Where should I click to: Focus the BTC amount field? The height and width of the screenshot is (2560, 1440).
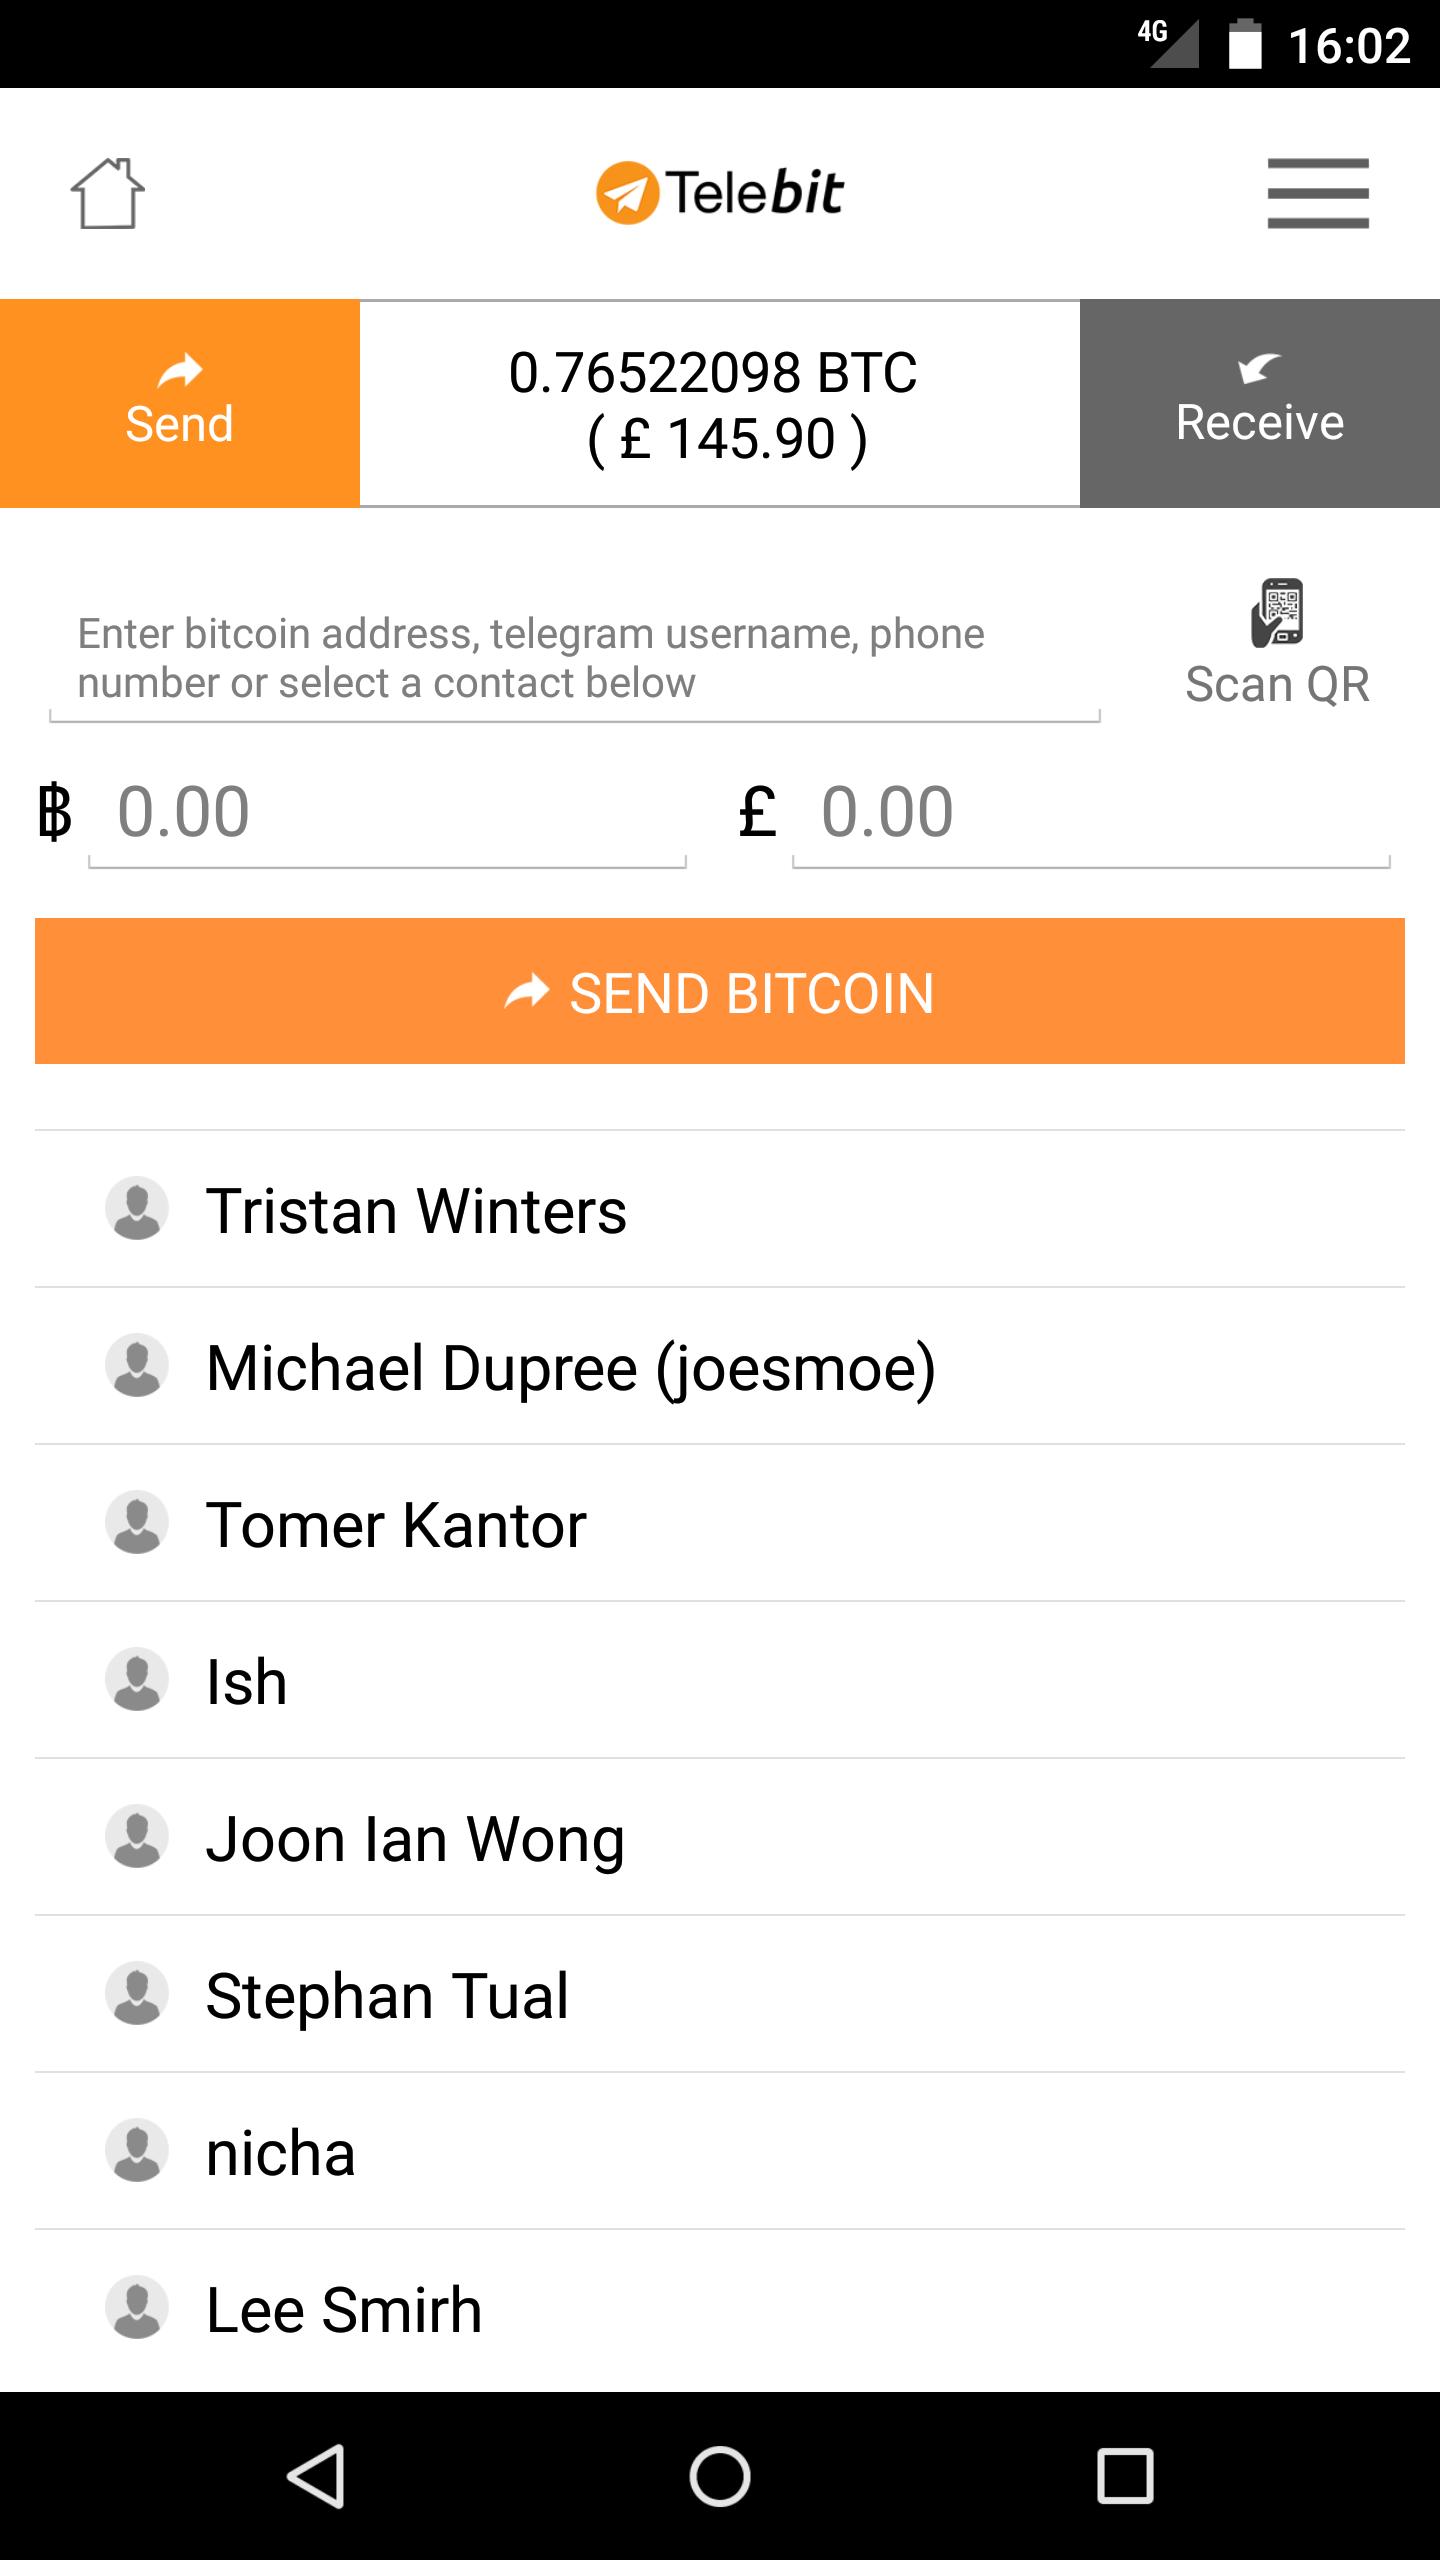click(387, 812)
